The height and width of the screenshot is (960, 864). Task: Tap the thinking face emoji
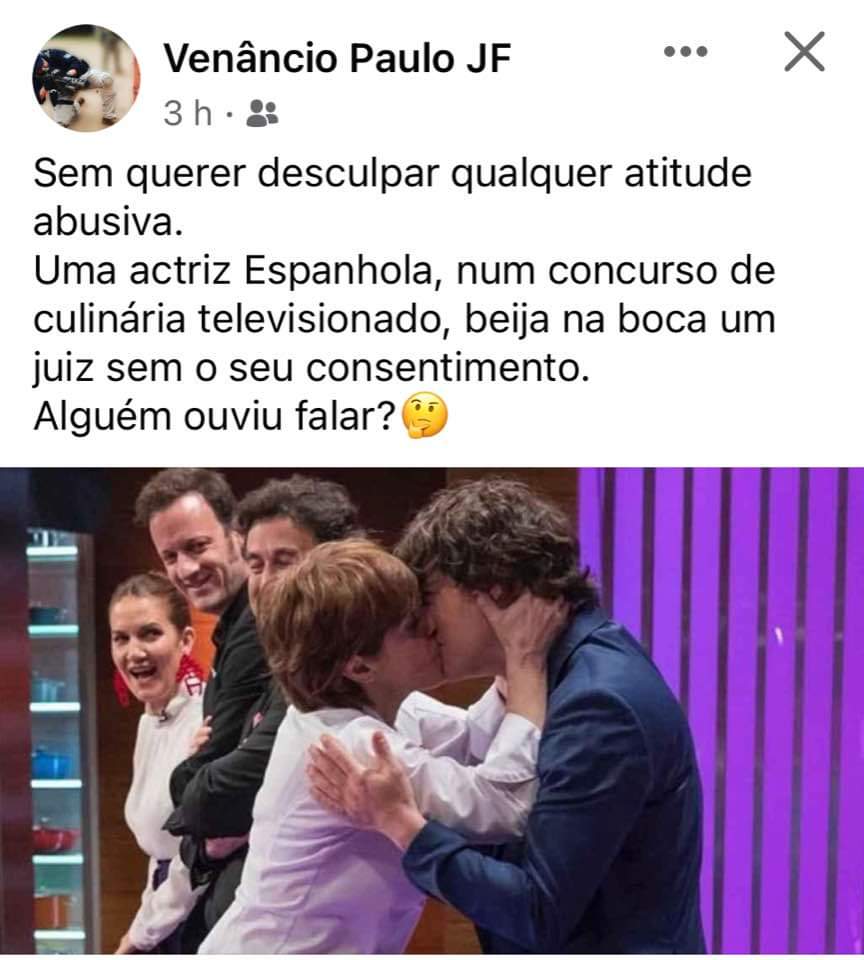424,417
